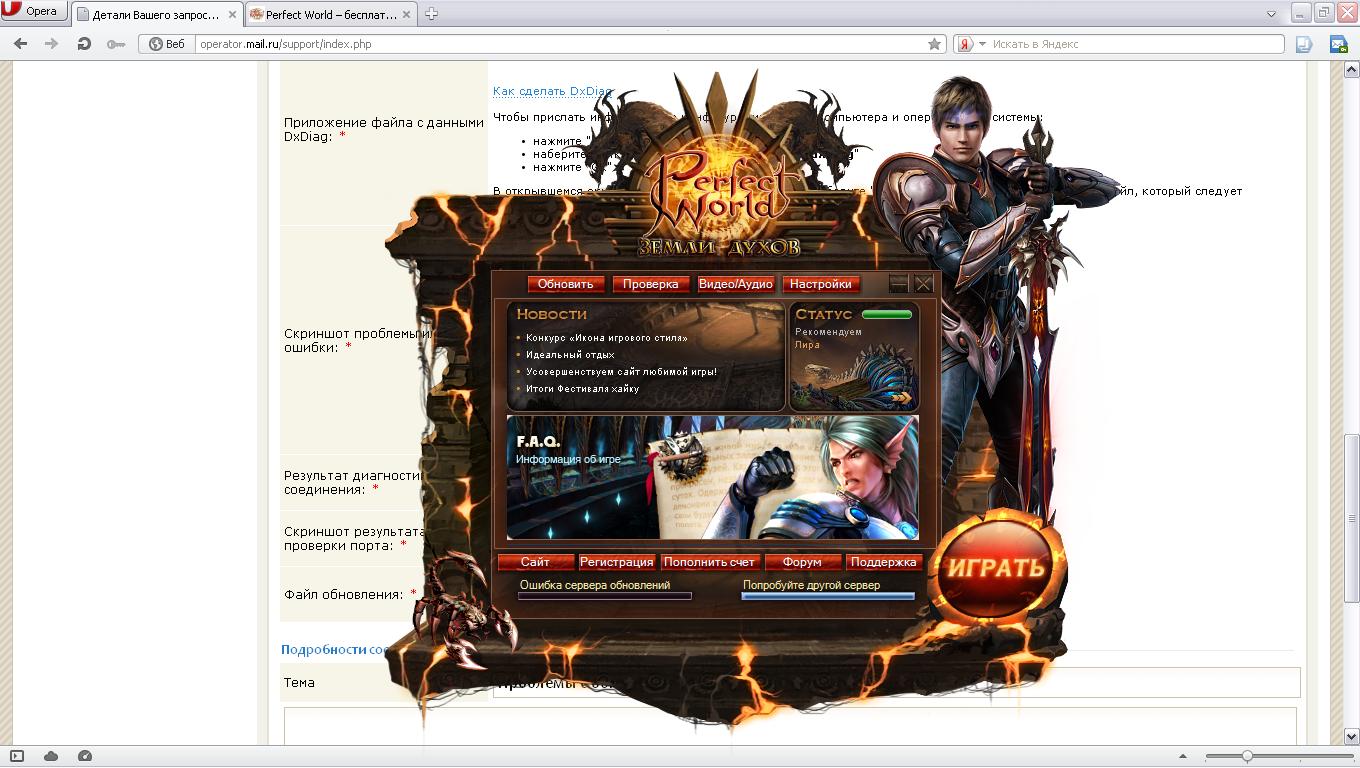Select the recommended server 'Лира'
The image size is (1360, 768).
point(807,345)
